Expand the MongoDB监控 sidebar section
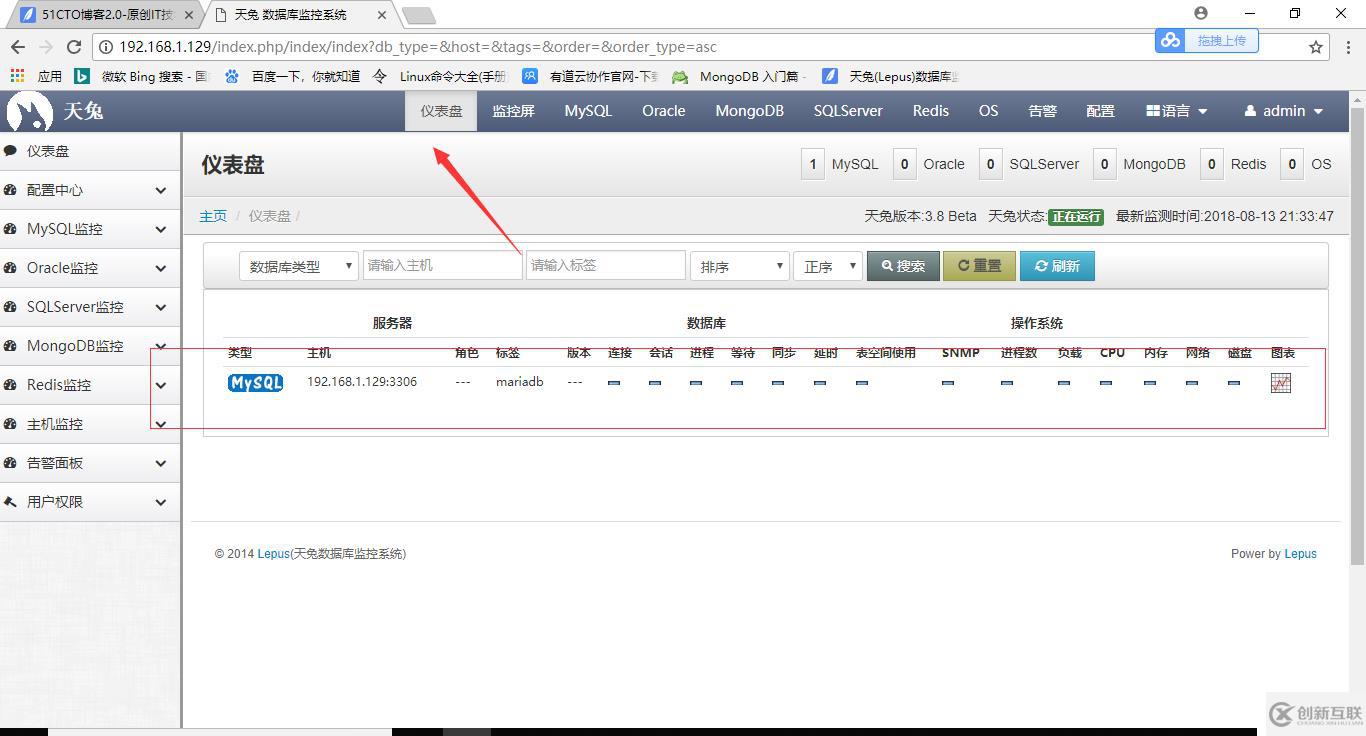The width and height of the screenshot is (1366, 736). 90,346
